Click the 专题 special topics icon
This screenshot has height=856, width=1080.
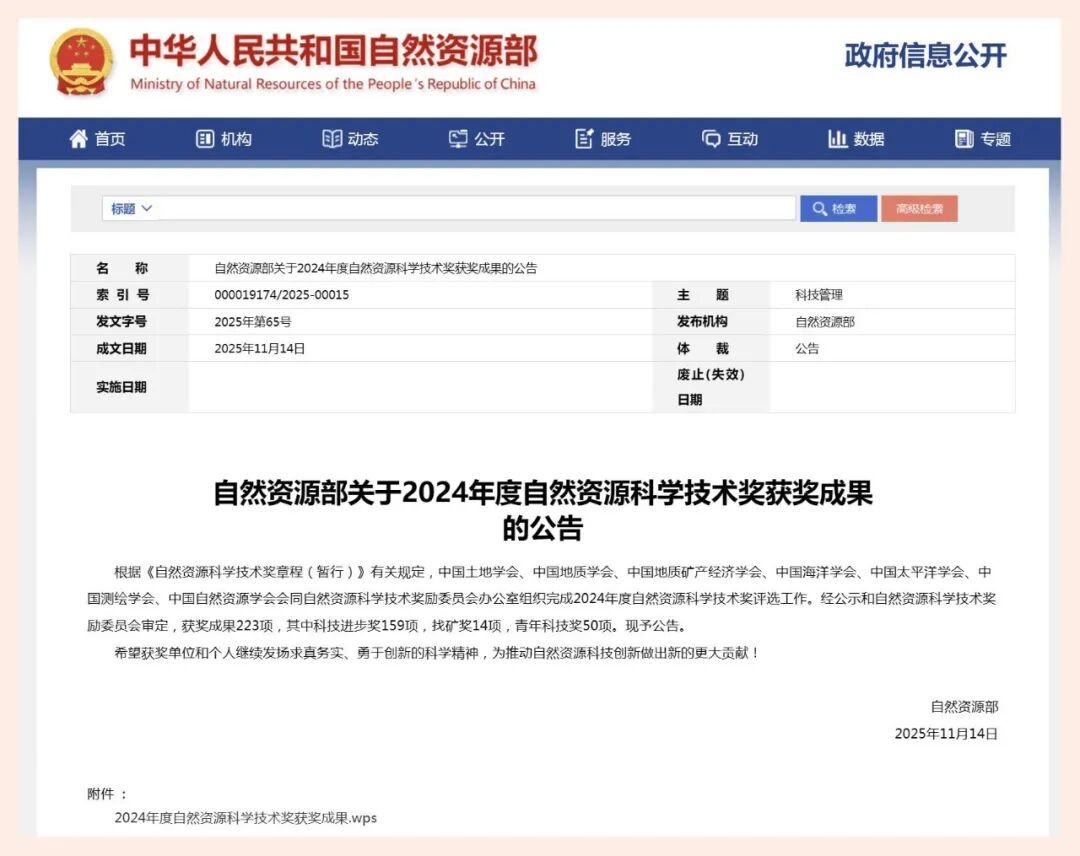(964, 139)
